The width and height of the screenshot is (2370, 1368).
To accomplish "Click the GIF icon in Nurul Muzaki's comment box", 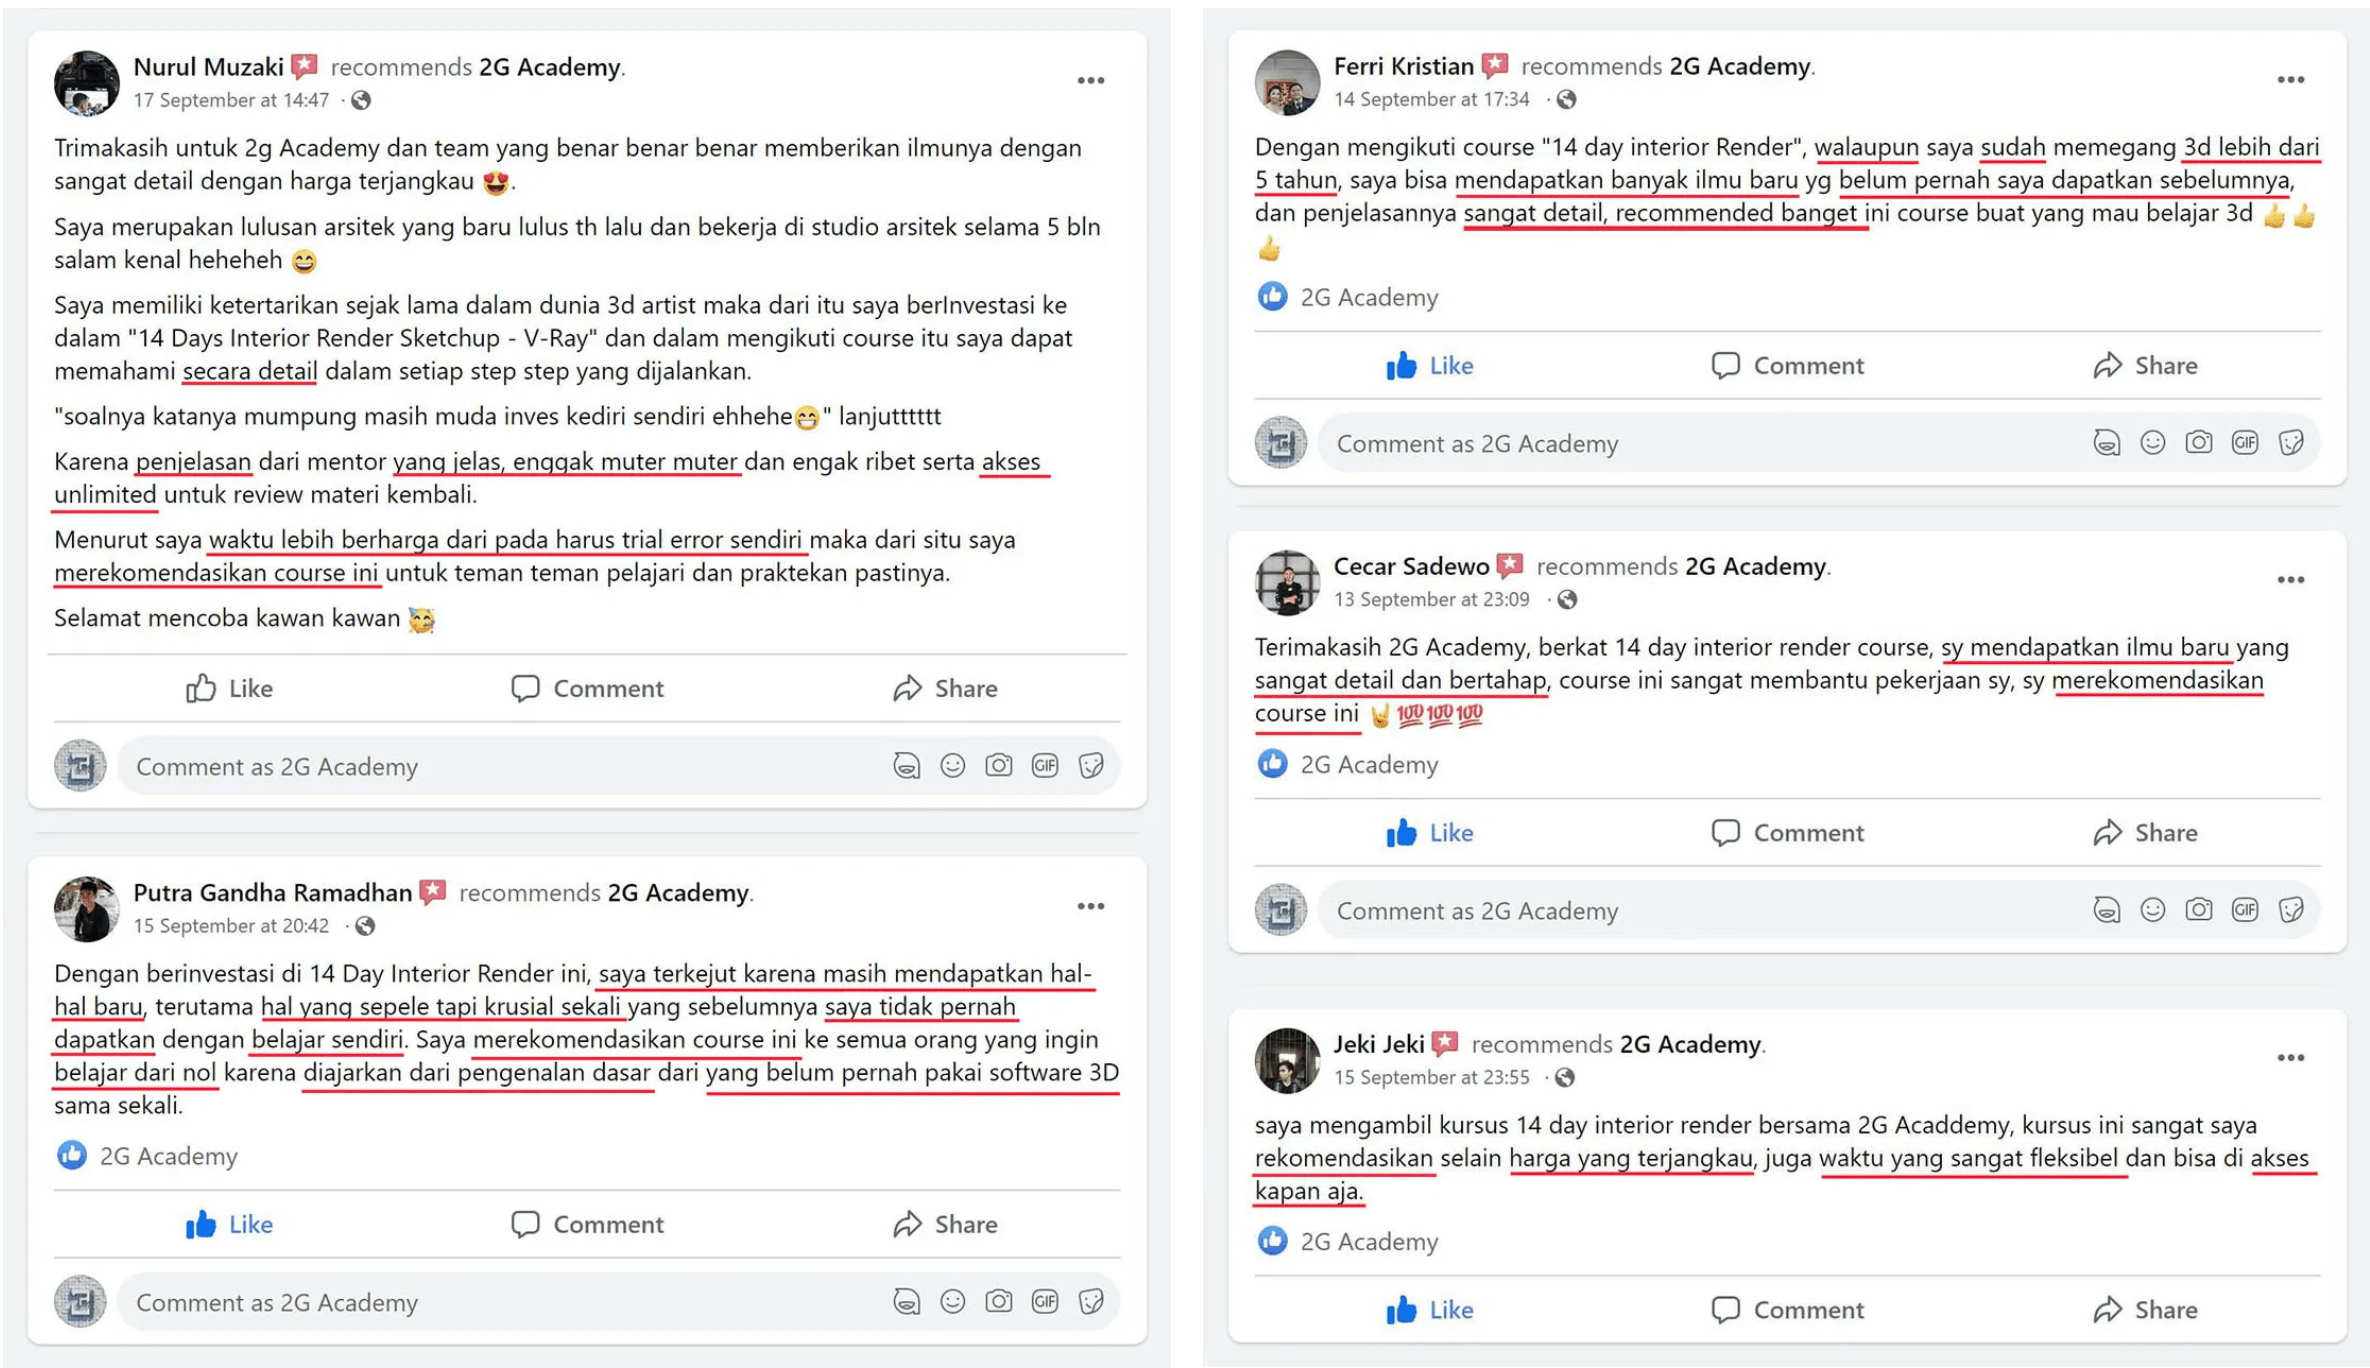I will click(1044, 766).
